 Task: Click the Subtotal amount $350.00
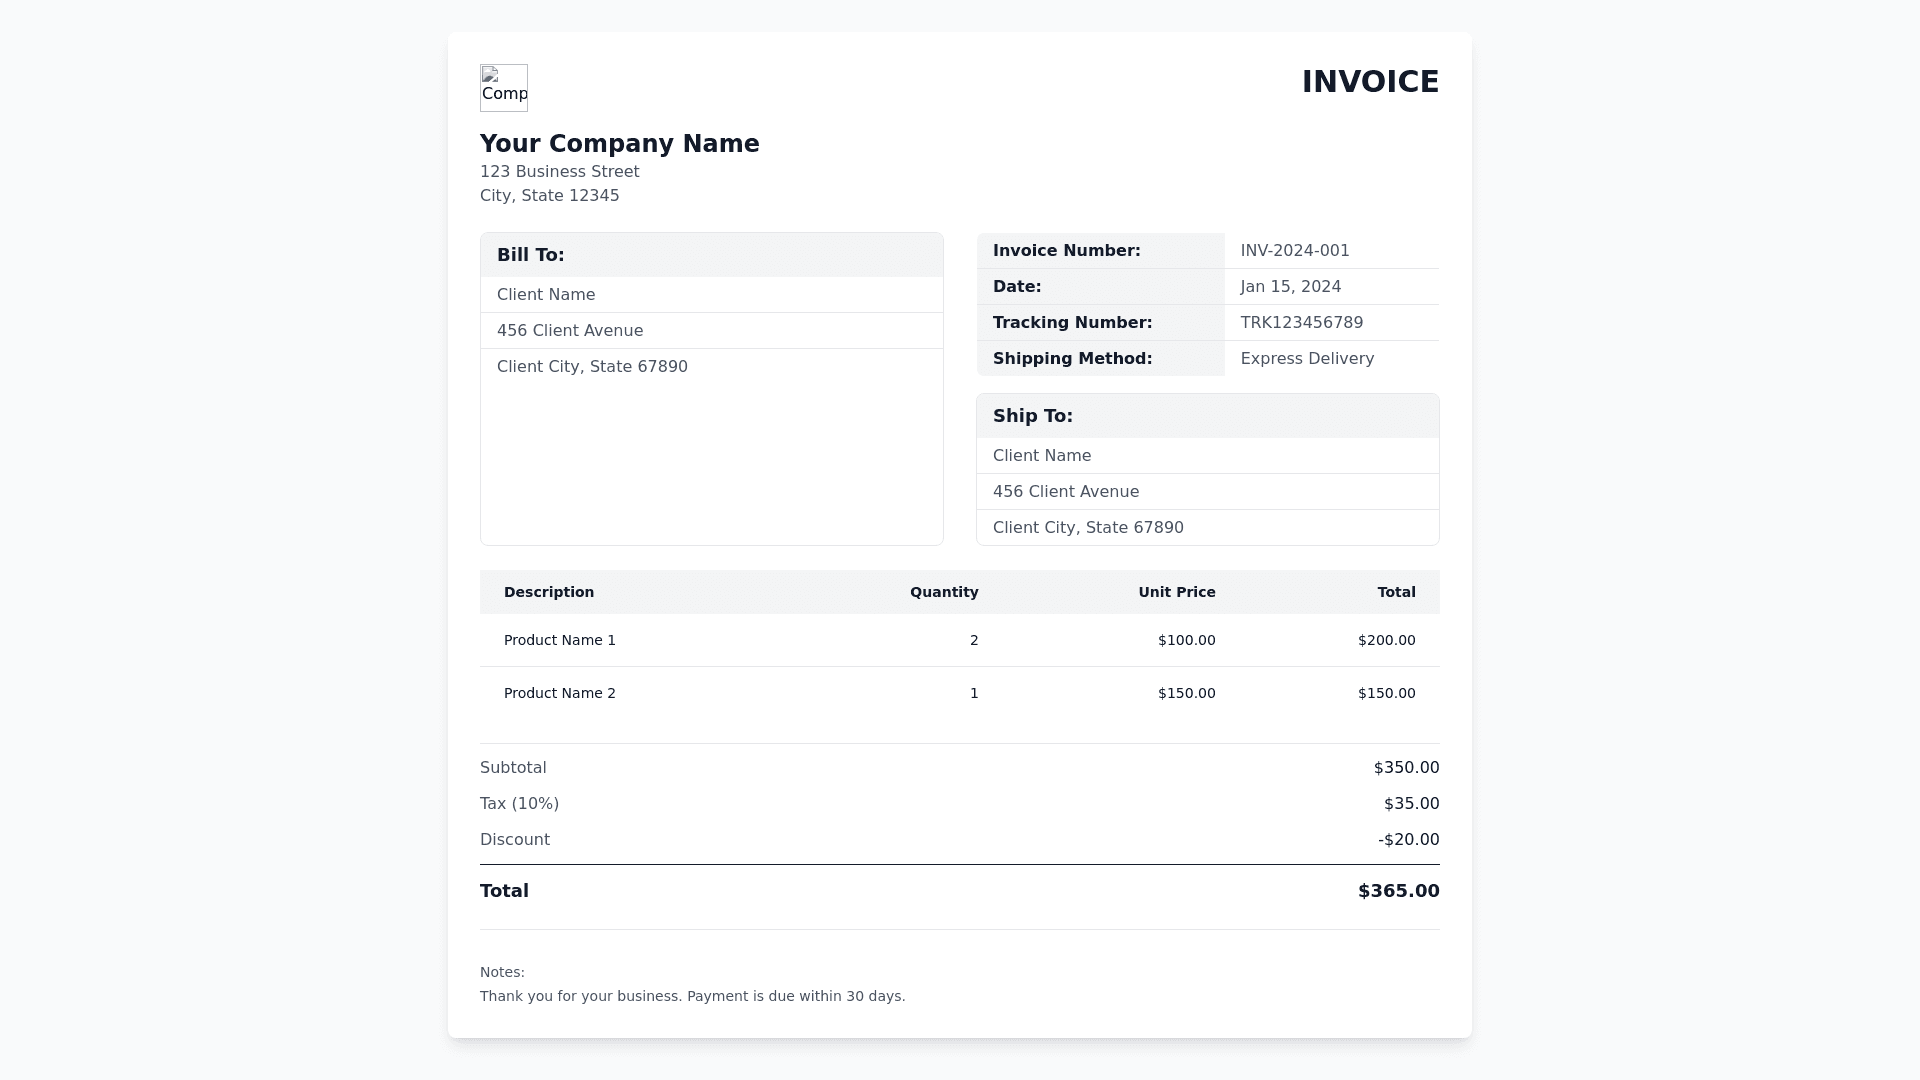[x=1406, y=768]
